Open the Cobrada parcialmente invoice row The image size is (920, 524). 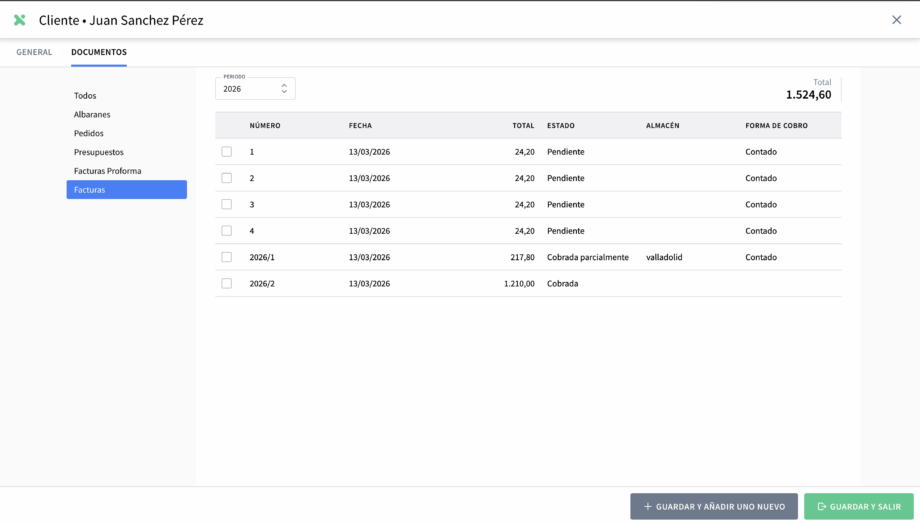pos(587,257)
